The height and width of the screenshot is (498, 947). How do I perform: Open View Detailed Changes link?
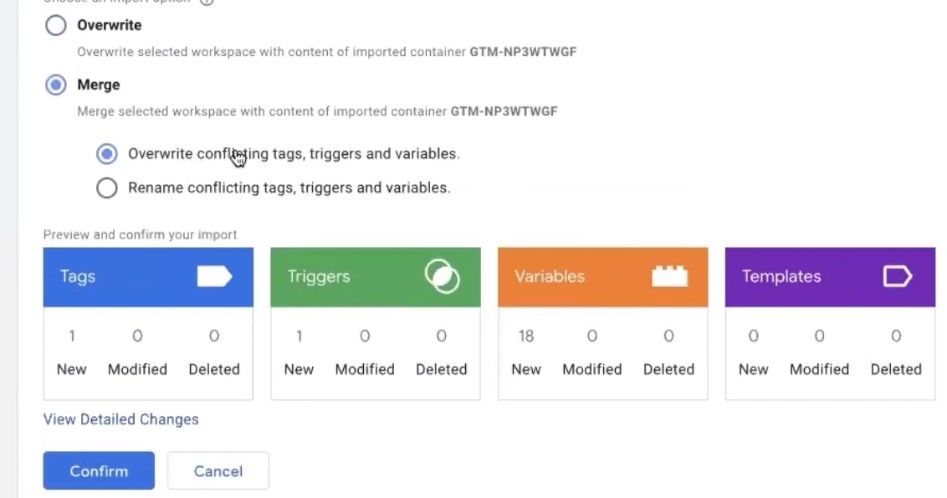121,419
